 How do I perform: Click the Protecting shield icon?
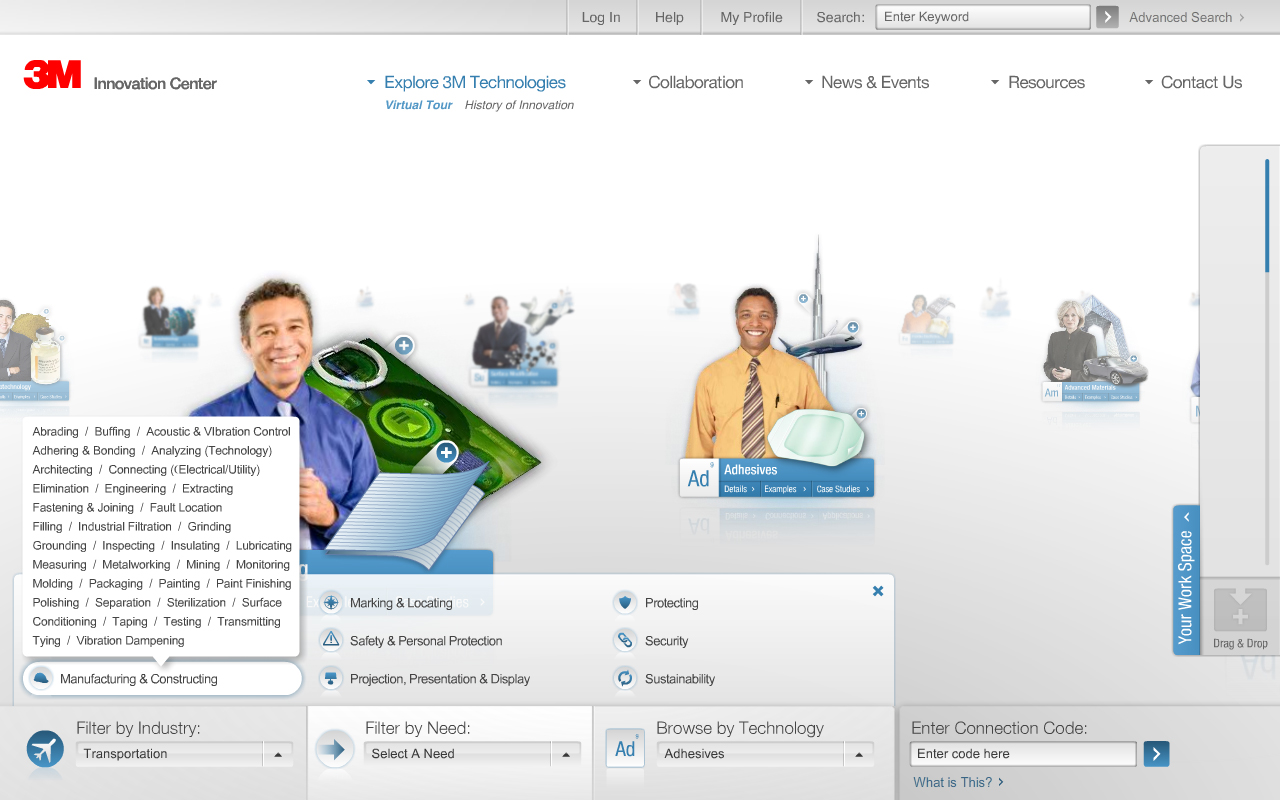[625, 603]
